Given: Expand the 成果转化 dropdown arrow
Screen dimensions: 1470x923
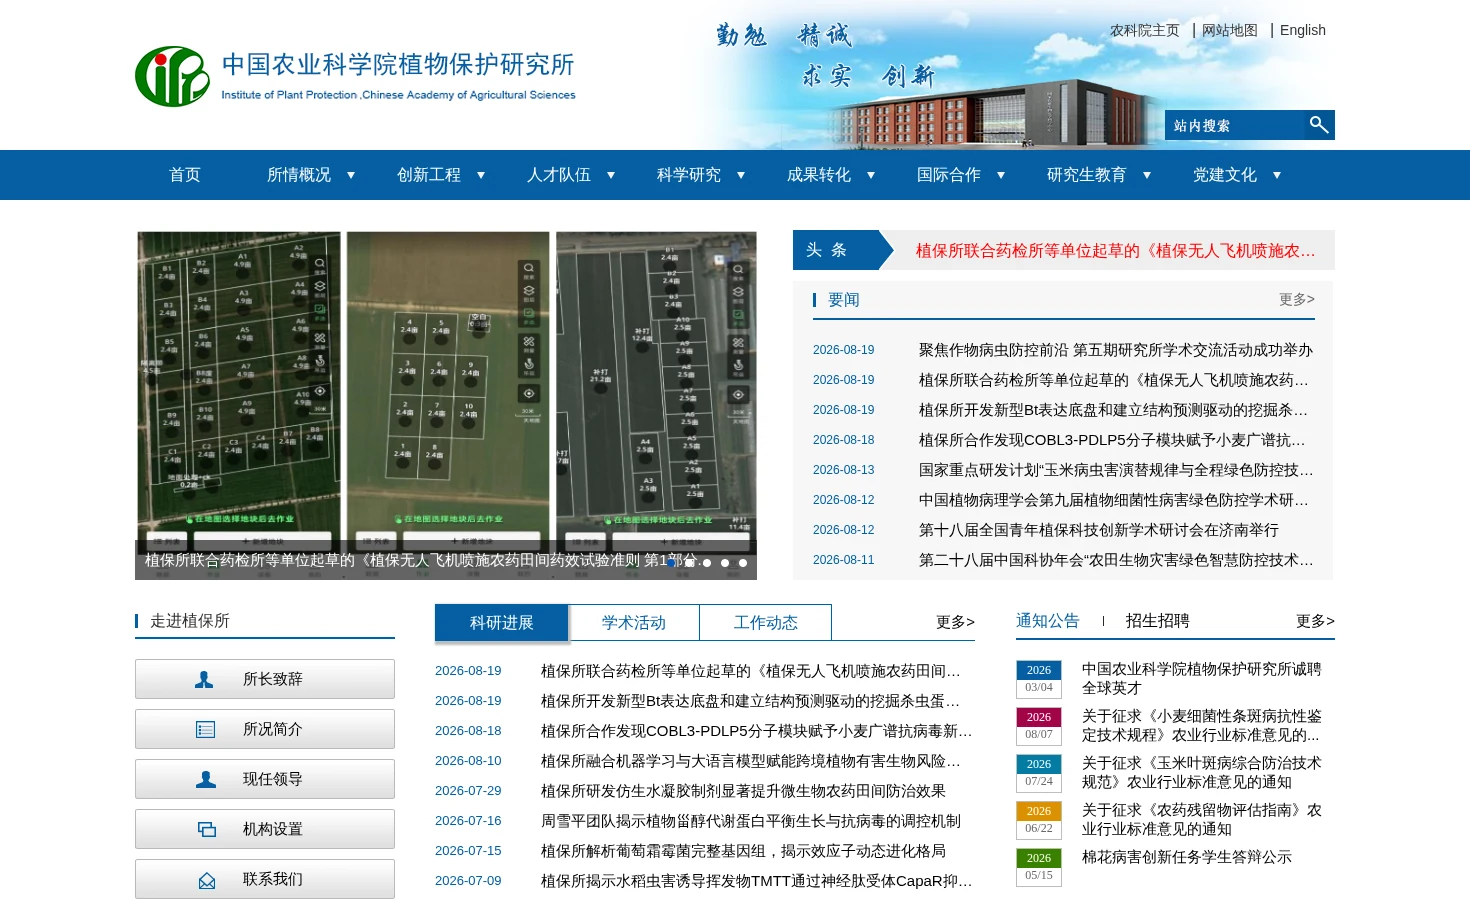Looking at the screenshot, I should (871, 175).
